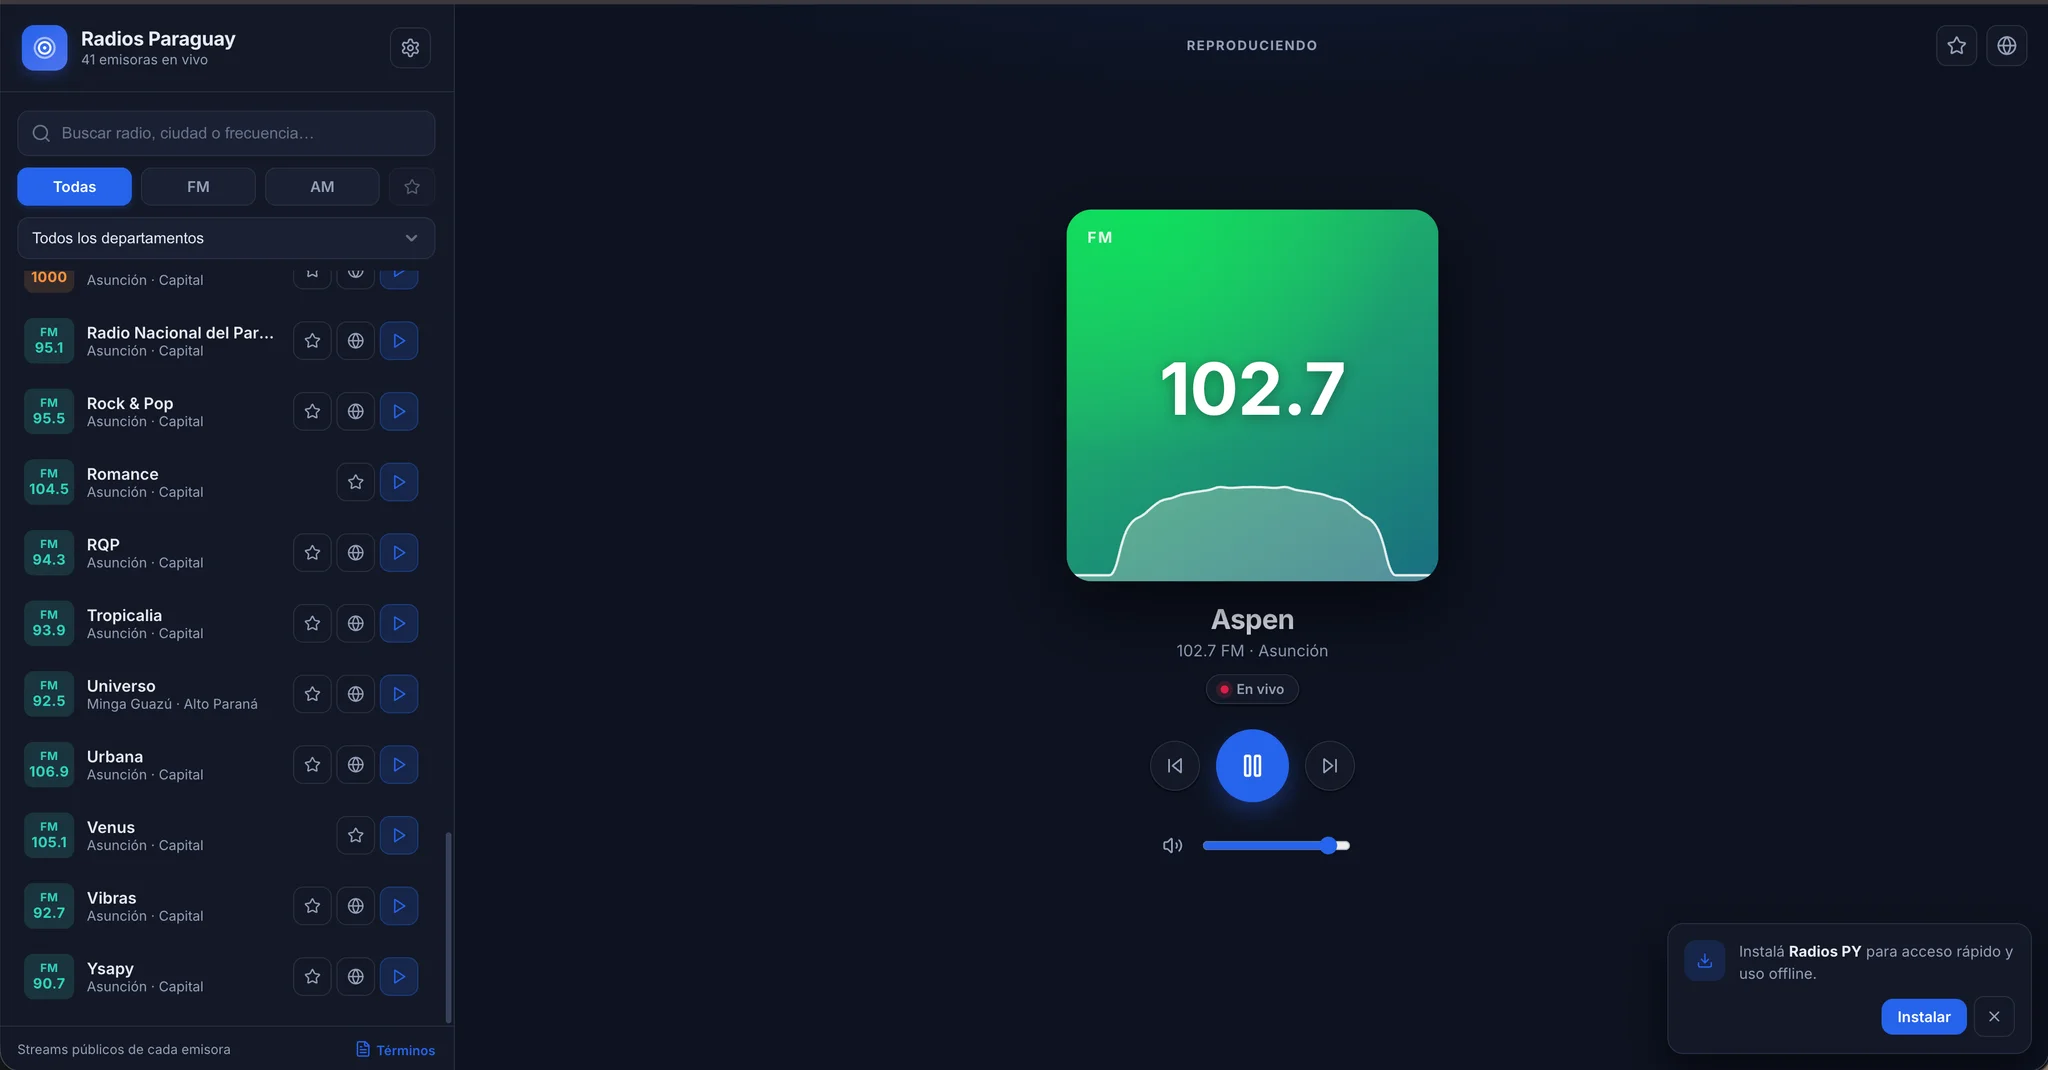Mute audio via speaker icon

(x=1172, y=846)
